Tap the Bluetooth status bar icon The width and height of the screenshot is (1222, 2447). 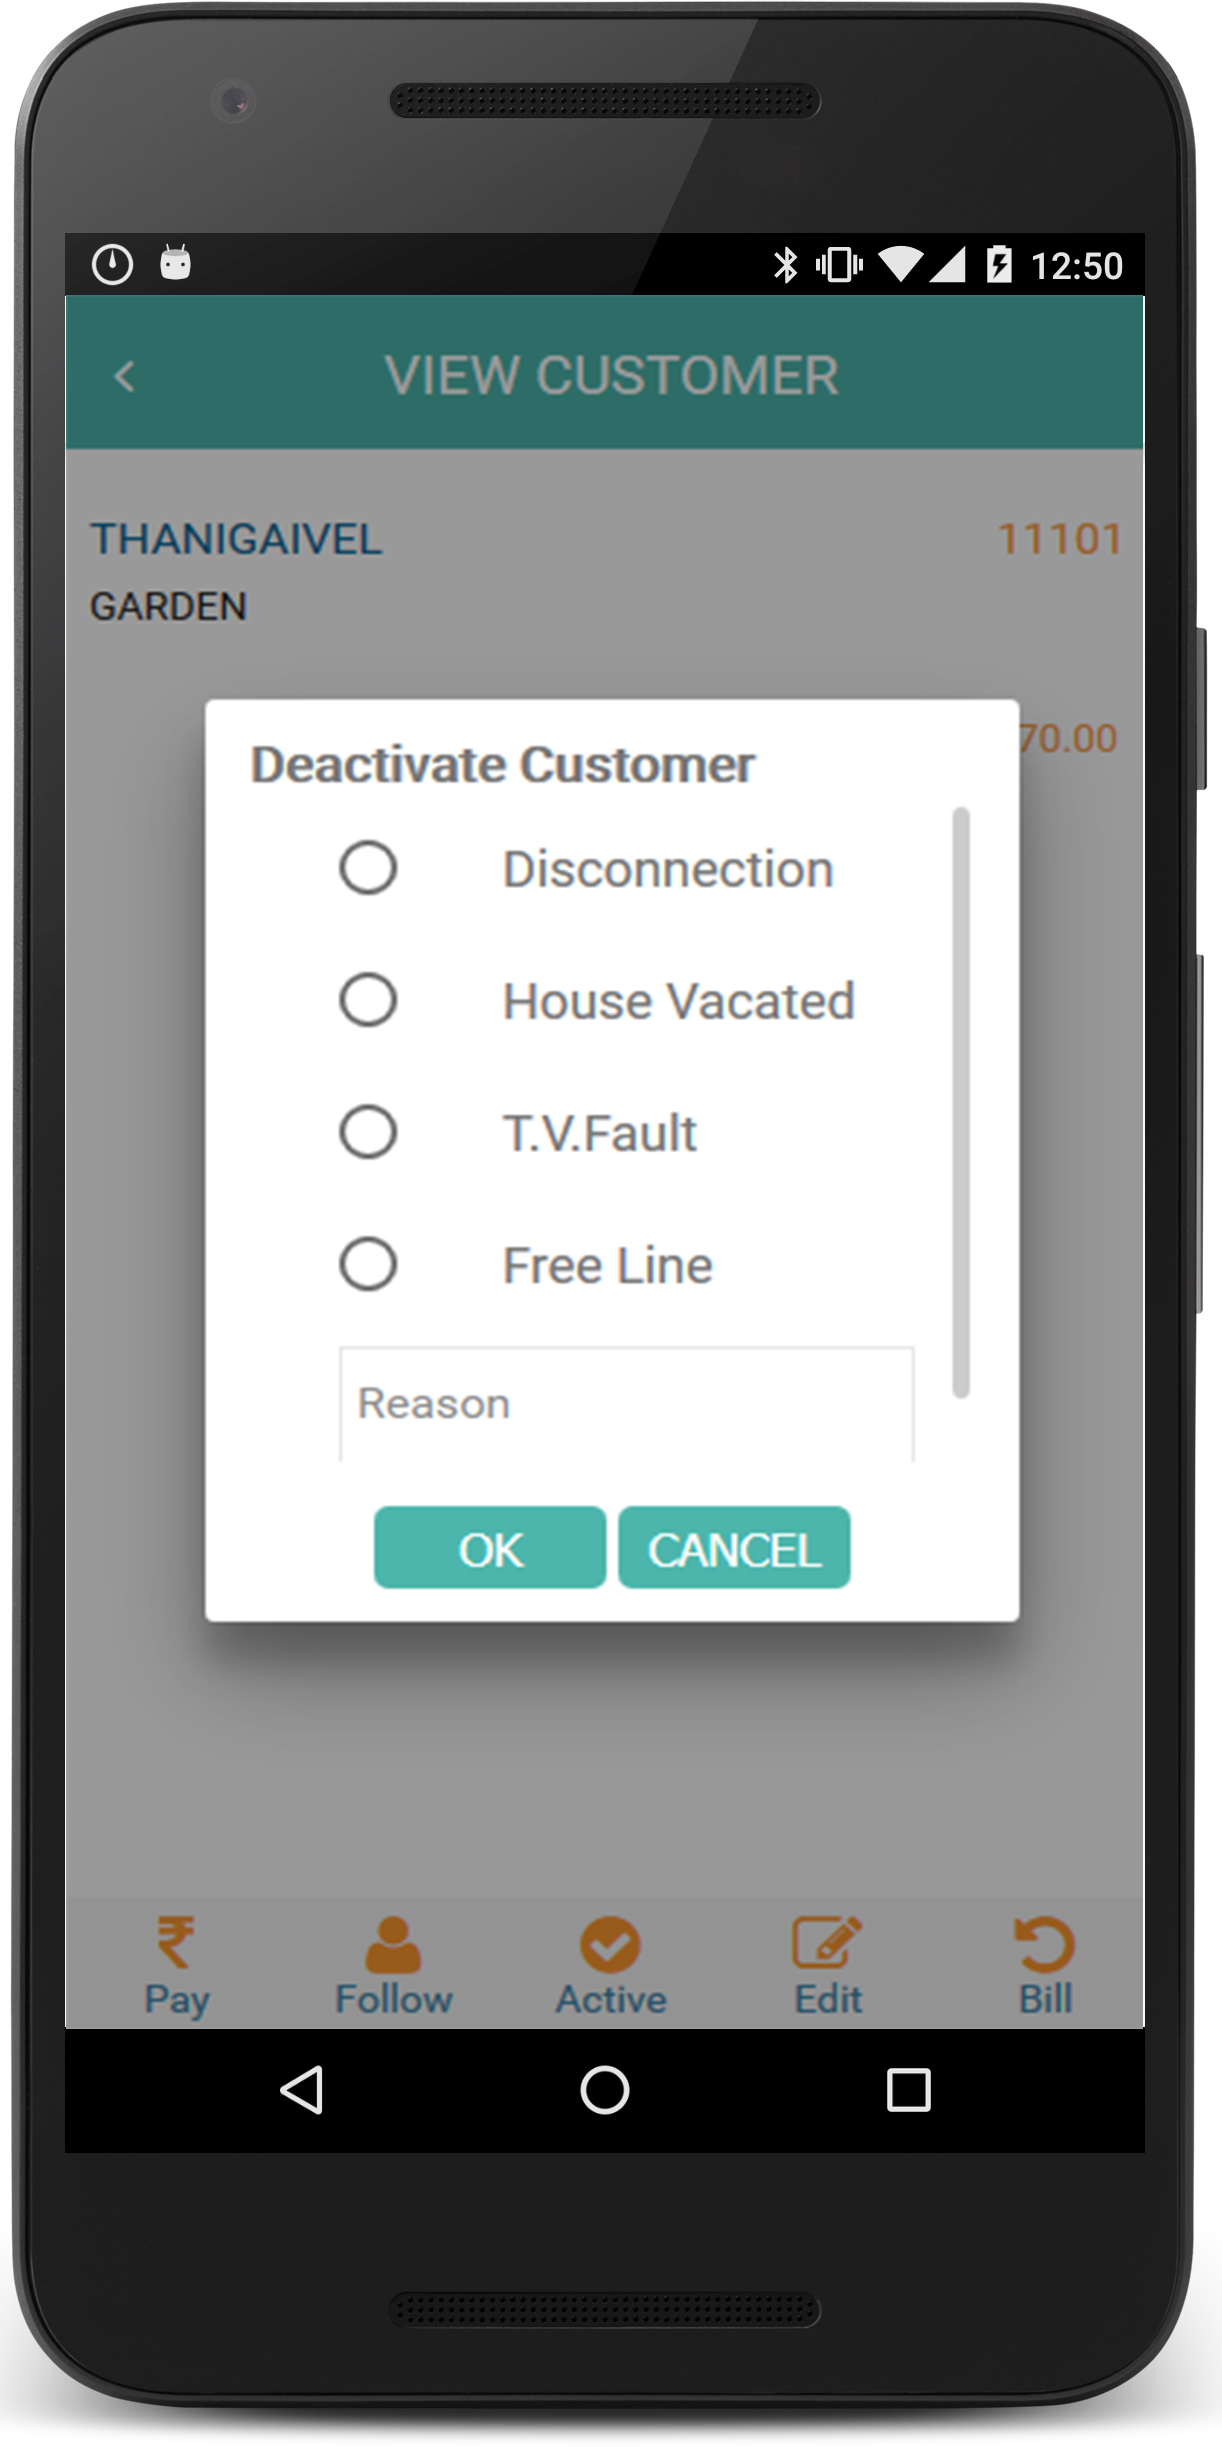pos(786,265)
